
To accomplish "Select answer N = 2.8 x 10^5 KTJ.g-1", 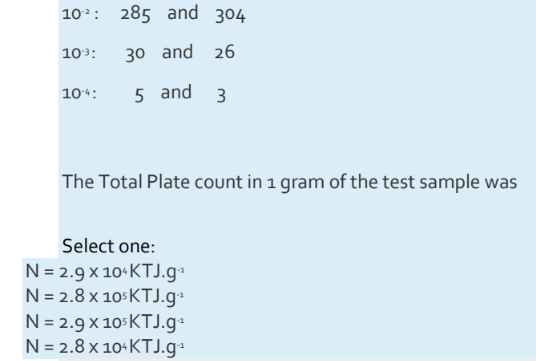I will click(105, 296).
